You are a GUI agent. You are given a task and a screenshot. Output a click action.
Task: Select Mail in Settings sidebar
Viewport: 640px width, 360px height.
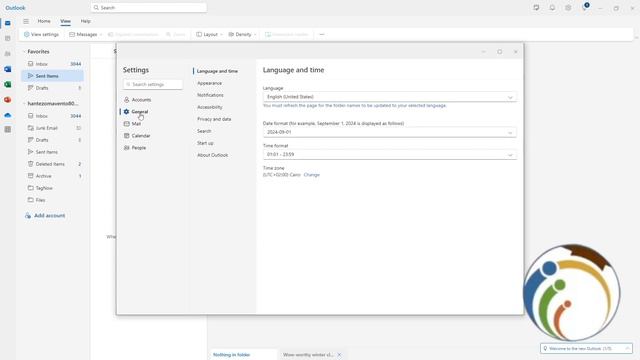pyautogui.click(x=132, y=124)
